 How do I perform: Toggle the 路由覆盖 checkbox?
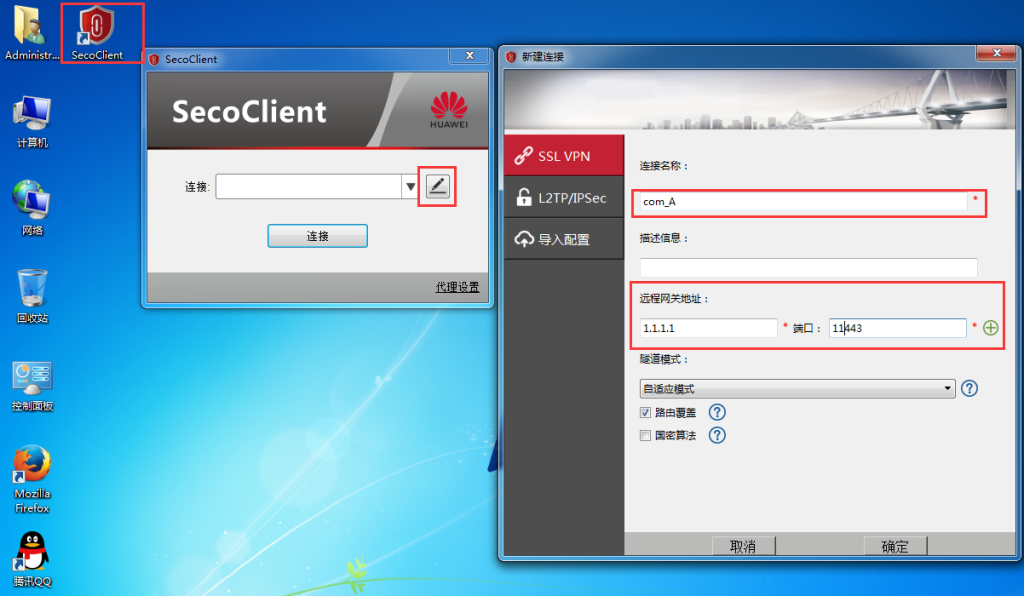click(x=645, y=413)
